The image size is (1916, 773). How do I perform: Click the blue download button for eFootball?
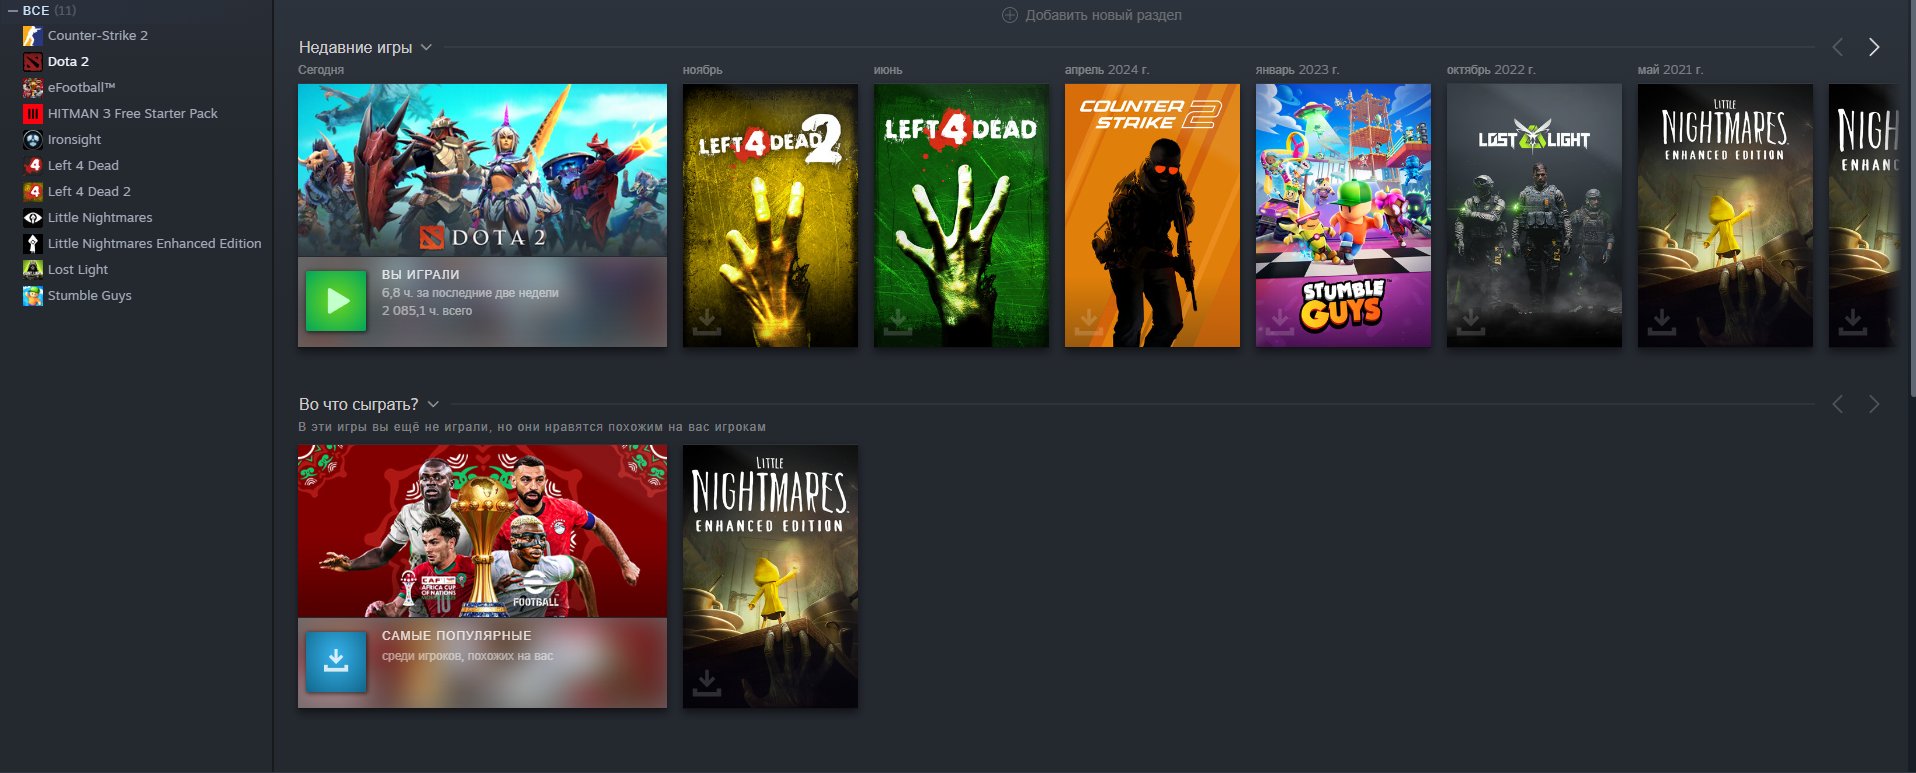click(336, 661)
